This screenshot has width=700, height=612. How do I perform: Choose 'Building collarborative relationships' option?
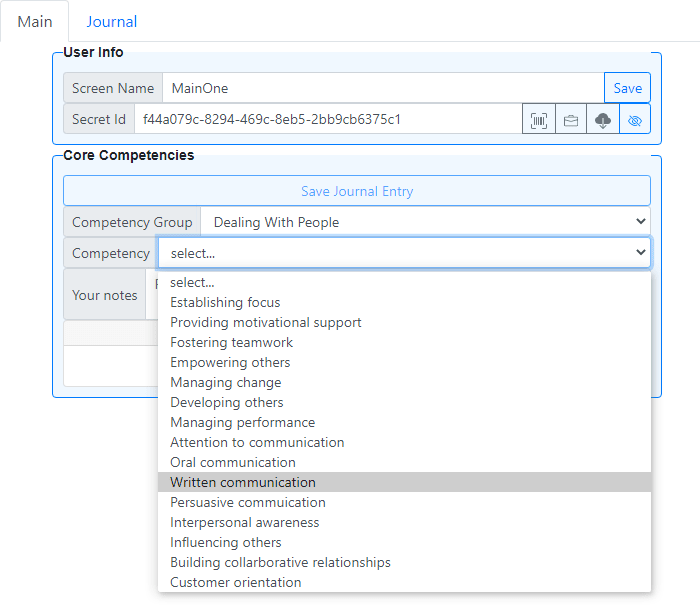pos(404,562)
